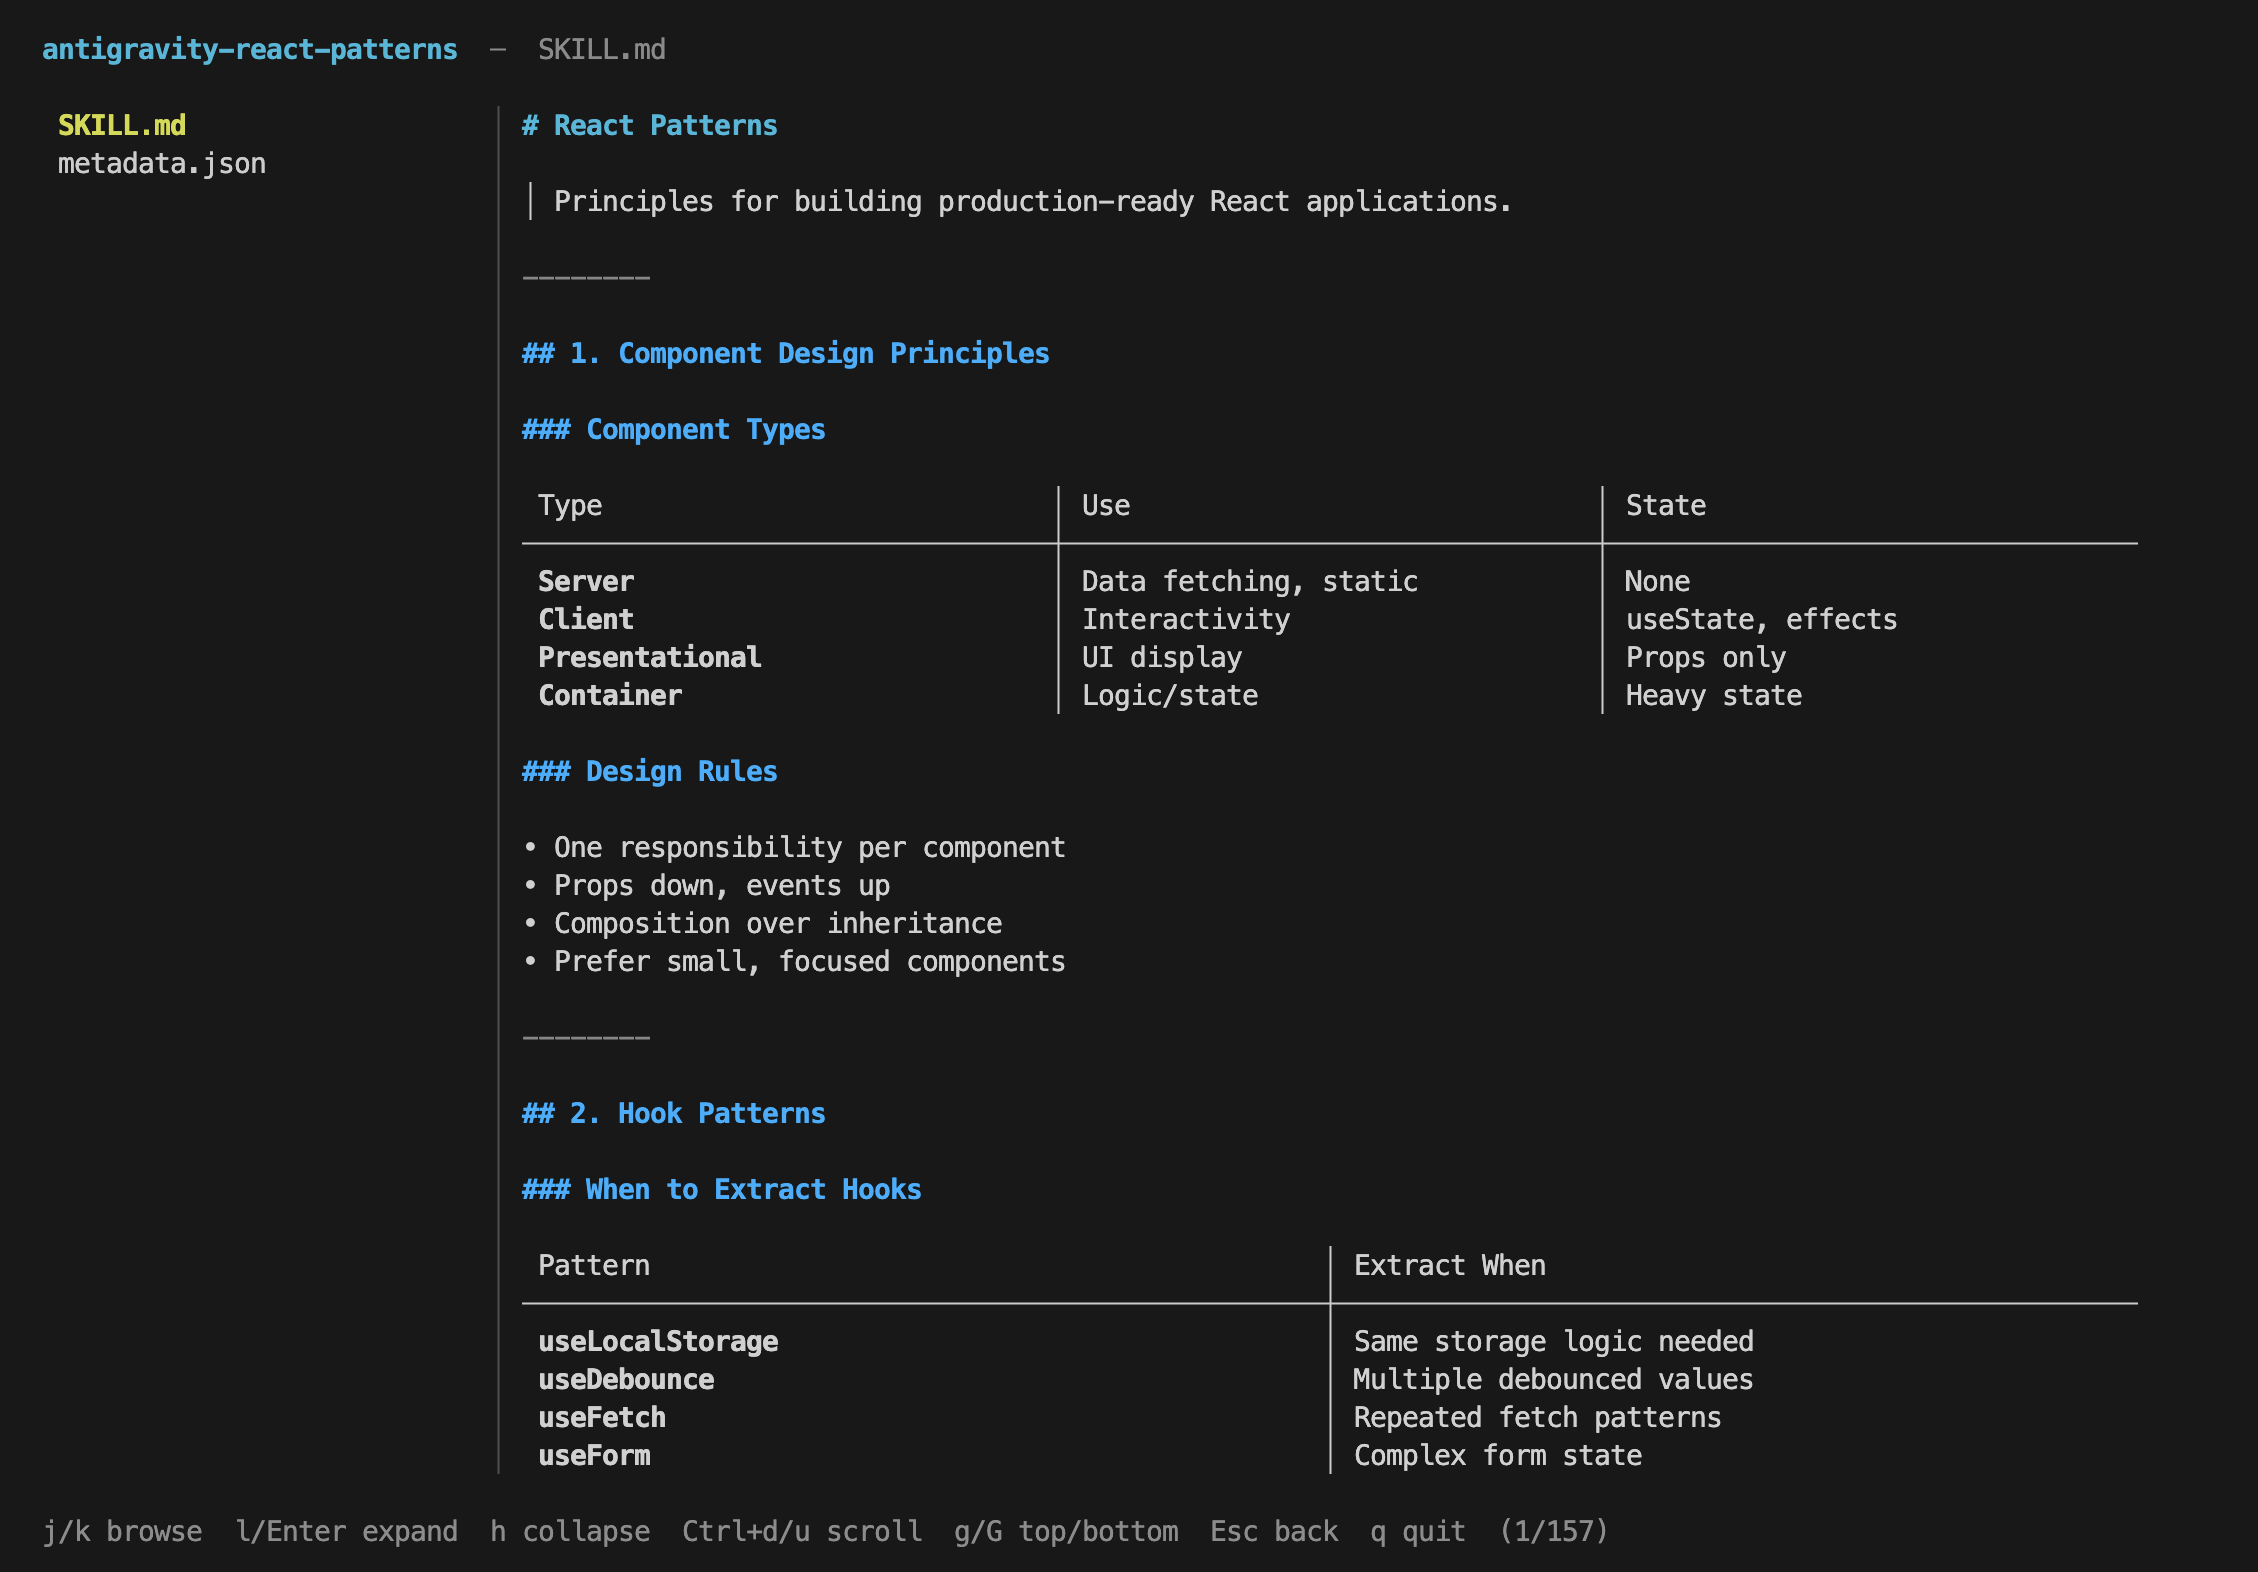Click the (1/157) position indicator

(x=1552, y=1531)
